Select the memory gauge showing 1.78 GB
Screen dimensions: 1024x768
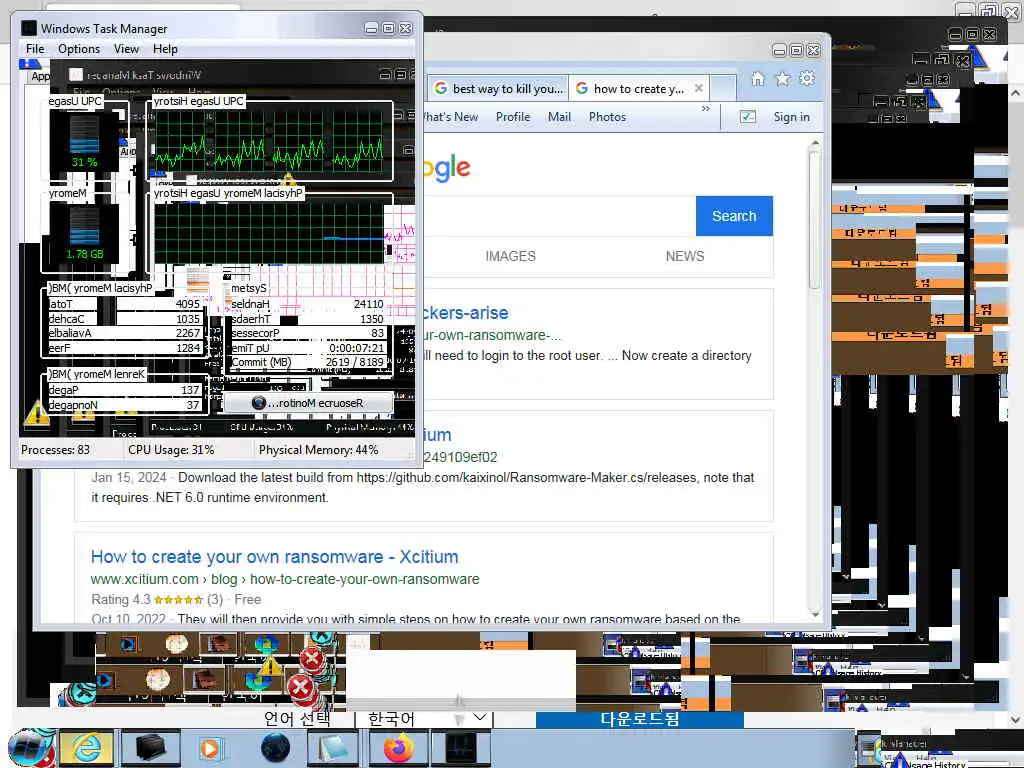coord(84,233)
